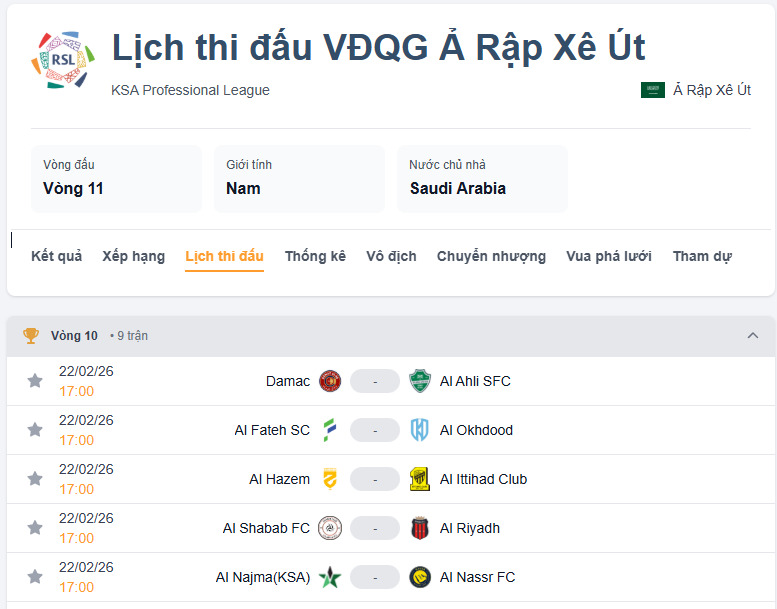The height and width of the screenshot is (609, 777).
Task: Favorite the Damac vs Al Ahli match
Action: [35, 381]
